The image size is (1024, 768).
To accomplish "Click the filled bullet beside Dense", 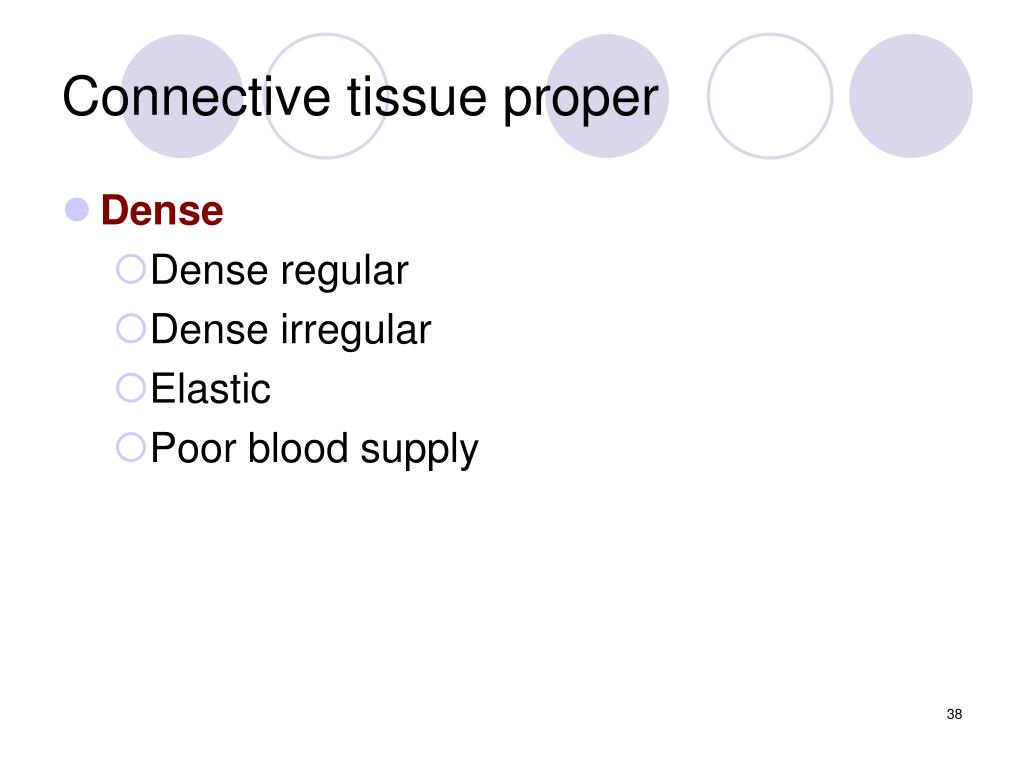I will (x=77, y=210).
